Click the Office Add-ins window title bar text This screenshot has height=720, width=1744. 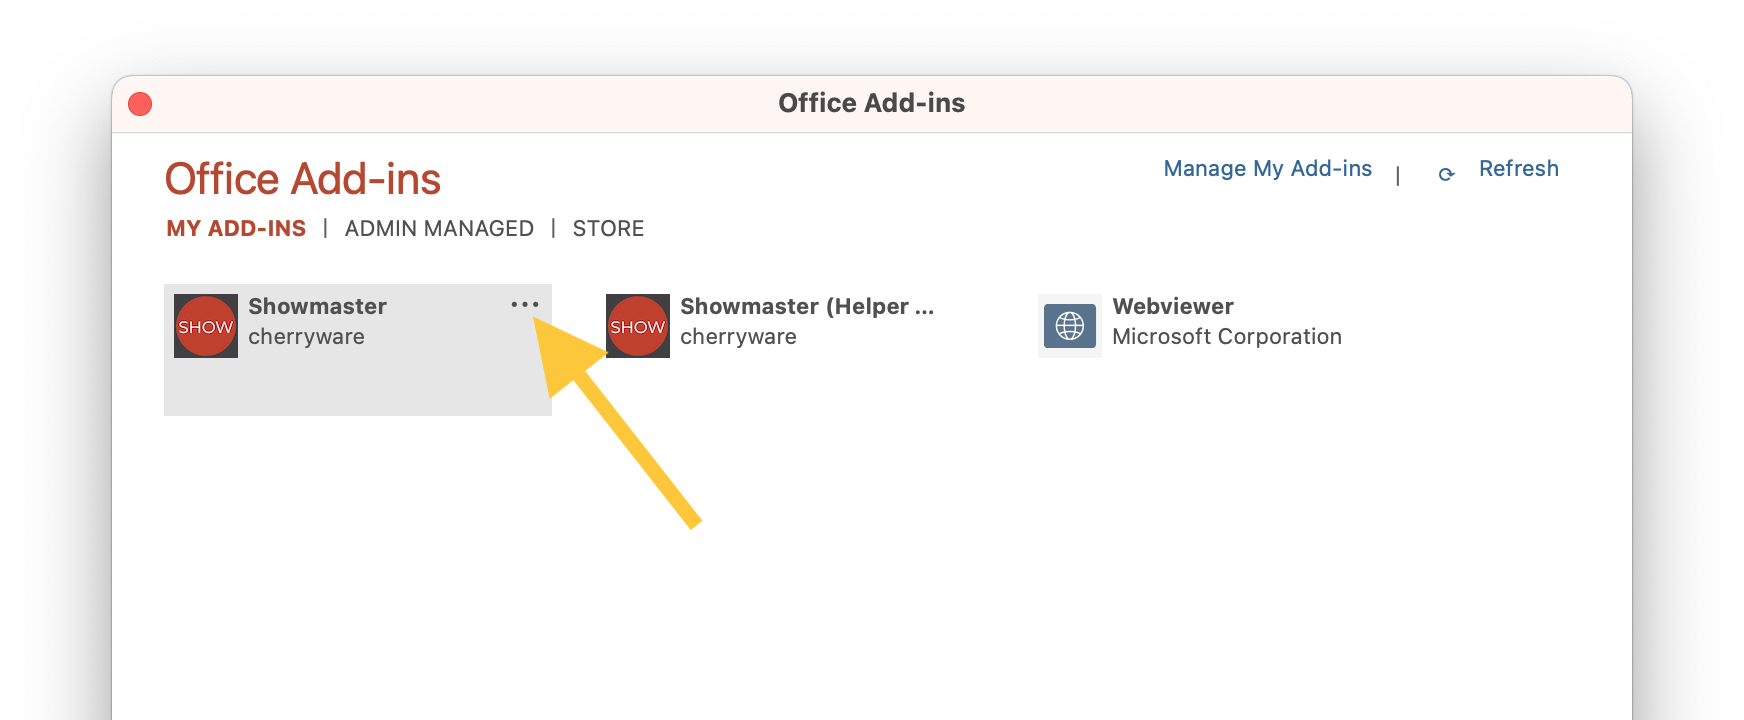click(871, 103)
